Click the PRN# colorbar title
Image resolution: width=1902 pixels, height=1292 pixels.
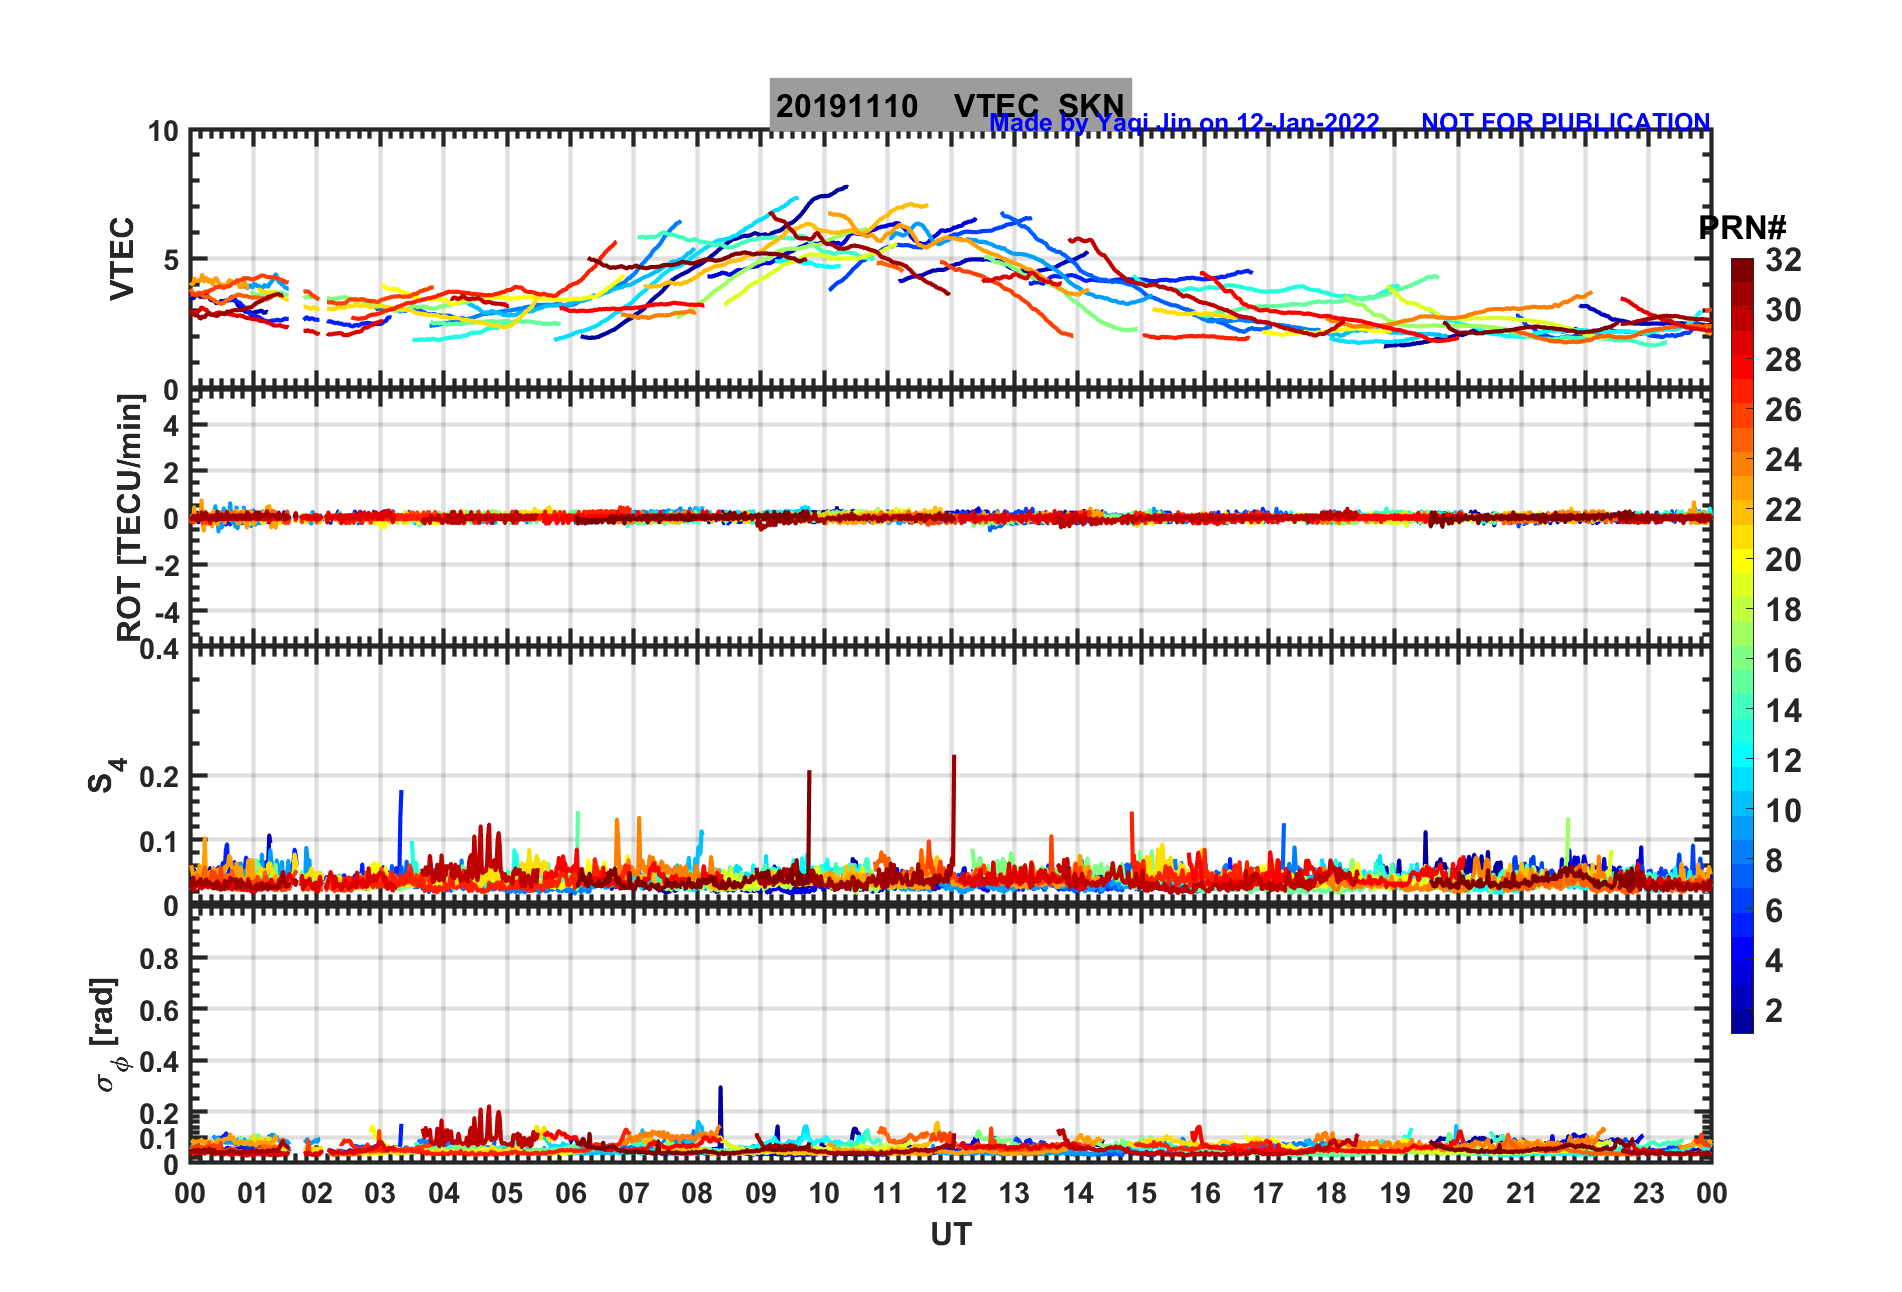coord(1742,228)
